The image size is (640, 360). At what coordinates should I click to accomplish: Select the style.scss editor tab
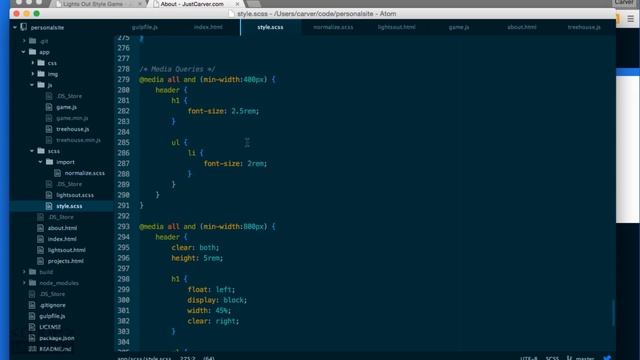pos(270,27)
